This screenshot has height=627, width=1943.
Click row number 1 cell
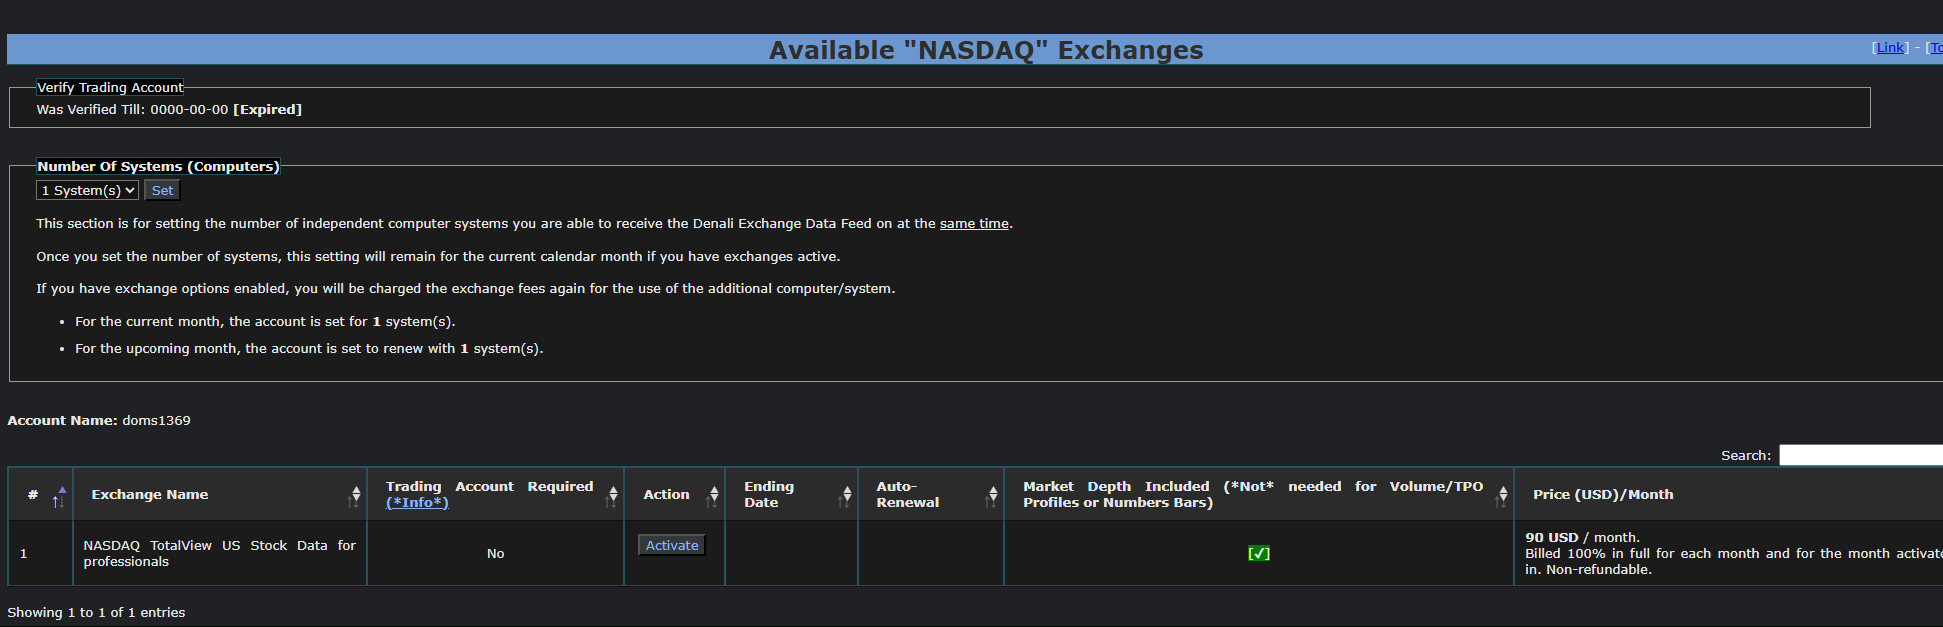[40, 553]
